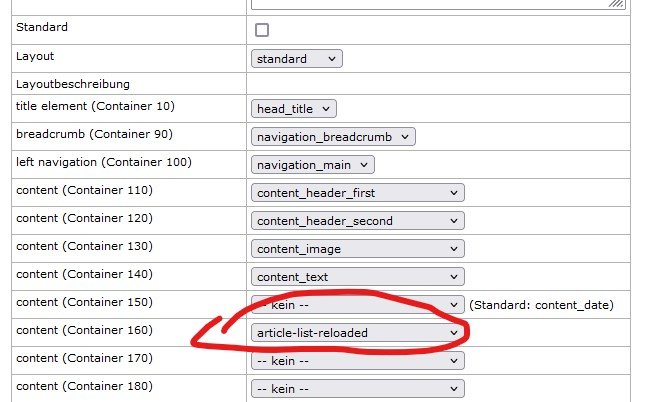
Task: Open the Layout dropdown set to standard
Action: [x=296, y=59]
